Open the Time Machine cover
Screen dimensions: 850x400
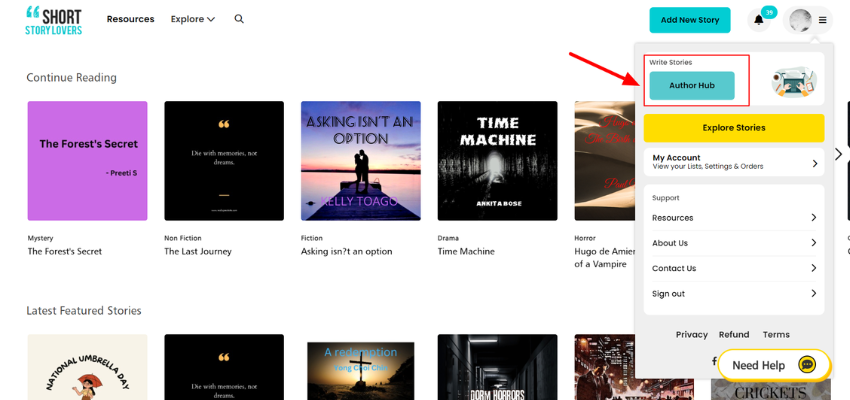coord(498,161)
